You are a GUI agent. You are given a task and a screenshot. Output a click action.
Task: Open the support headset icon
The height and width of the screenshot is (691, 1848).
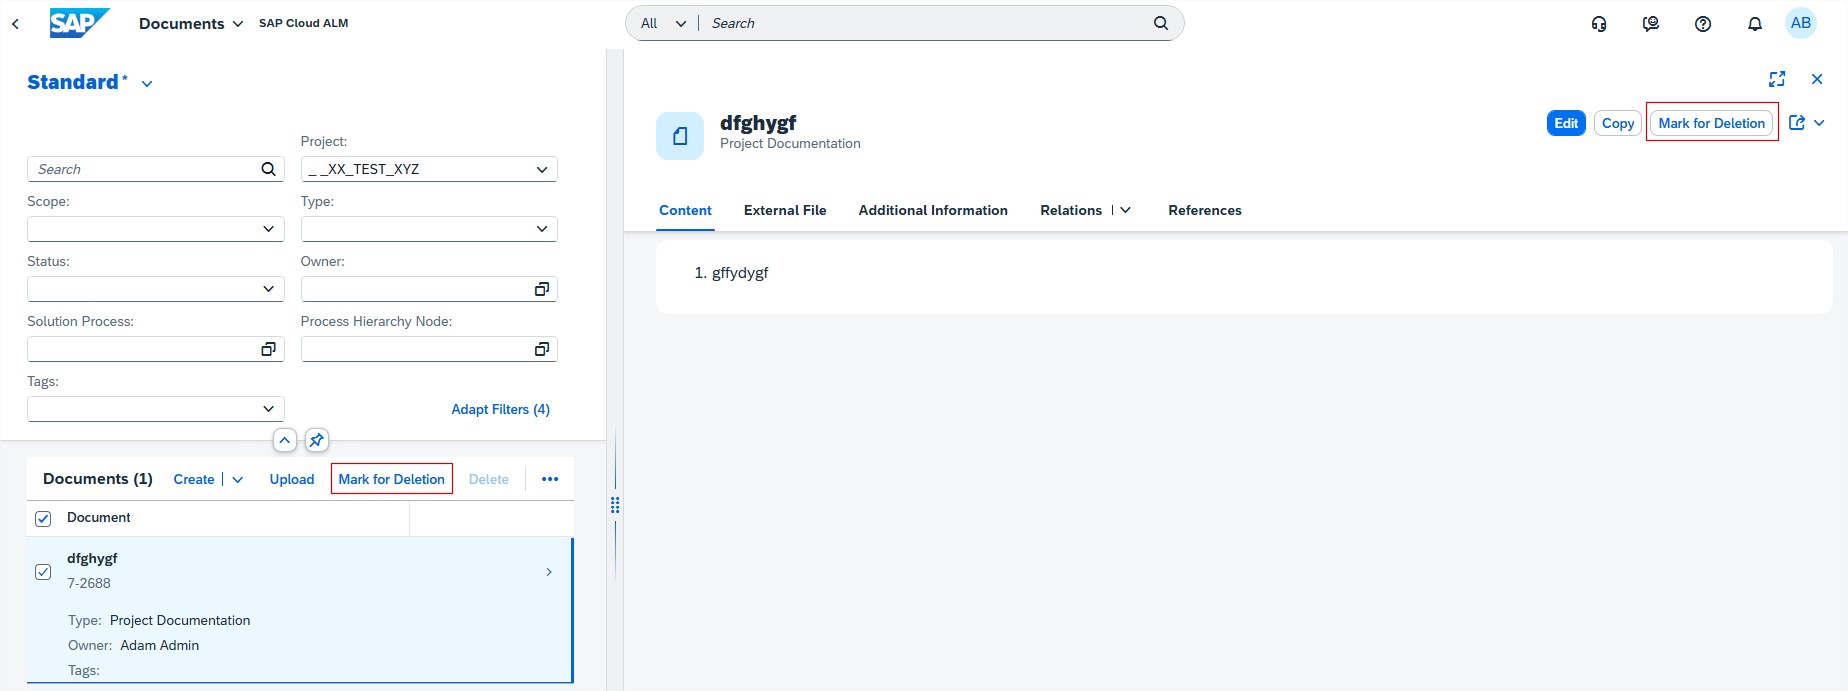1599,23
